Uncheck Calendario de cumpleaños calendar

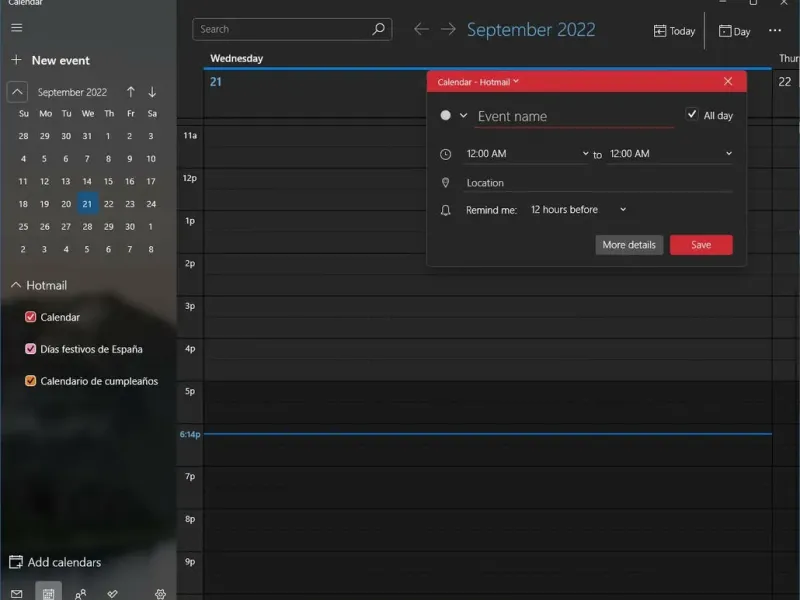[x=31, y=381]
